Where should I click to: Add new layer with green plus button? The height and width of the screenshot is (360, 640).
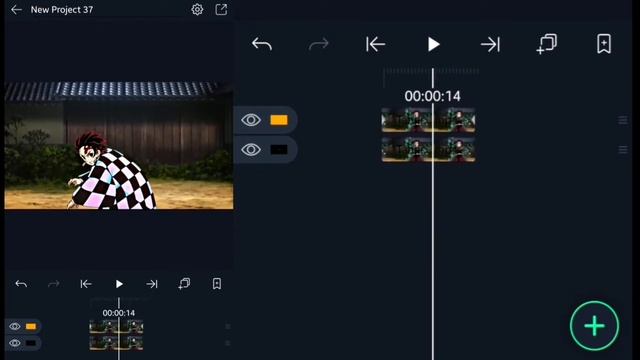[x=594, y=326]
